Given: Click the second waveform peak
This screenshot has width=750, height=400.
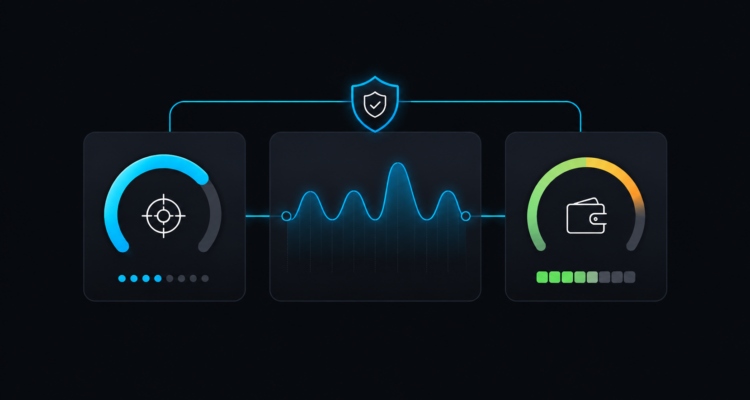Looking at the screenshot, I should [353, 192].
